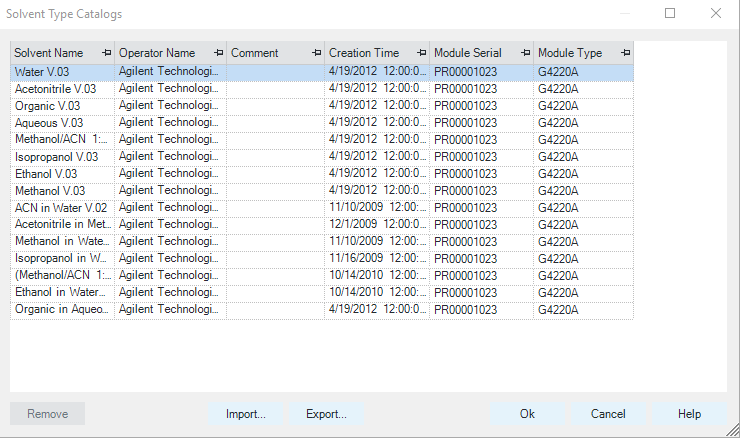Click pin icon in Module Type header
741x439 pixels.
(x=625, y=53)
